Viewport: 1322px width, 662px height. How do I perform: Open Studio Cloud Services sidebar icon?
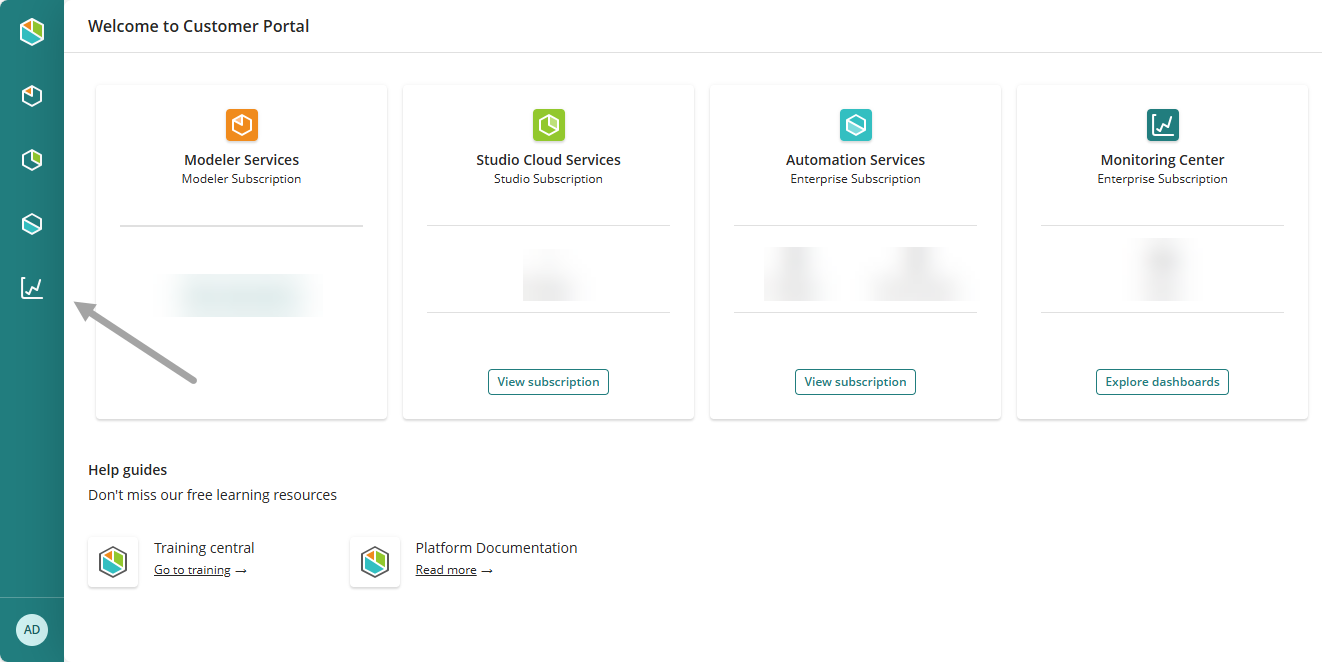click(32, 160)
